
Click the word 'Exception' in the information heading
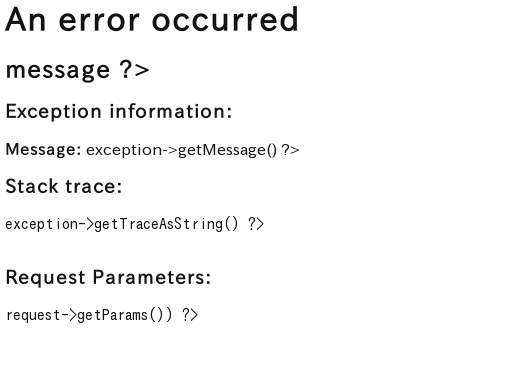tap(53, 112)
